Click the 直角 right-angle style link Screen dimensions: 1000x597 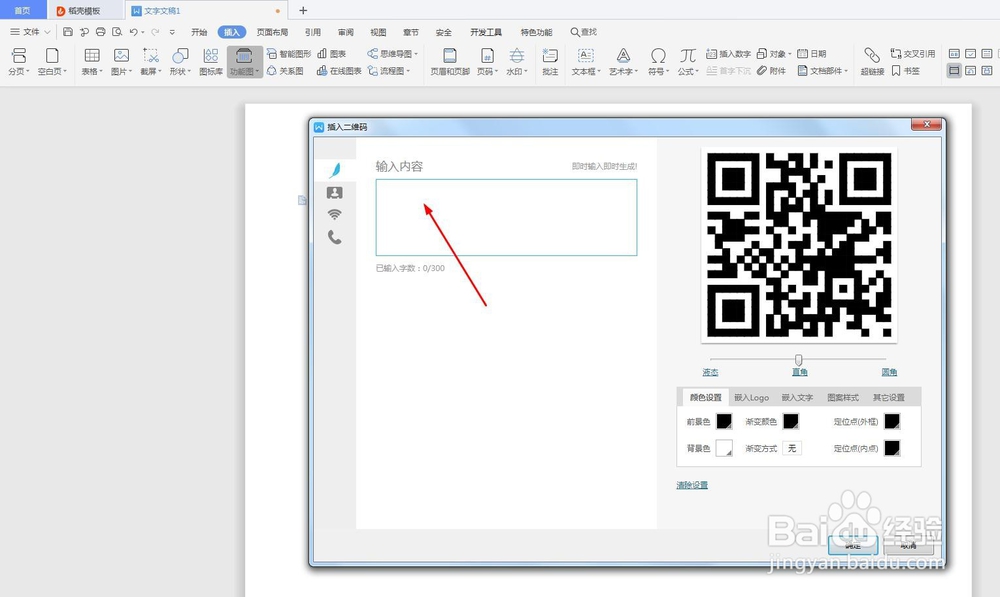(x=799, y=372)
